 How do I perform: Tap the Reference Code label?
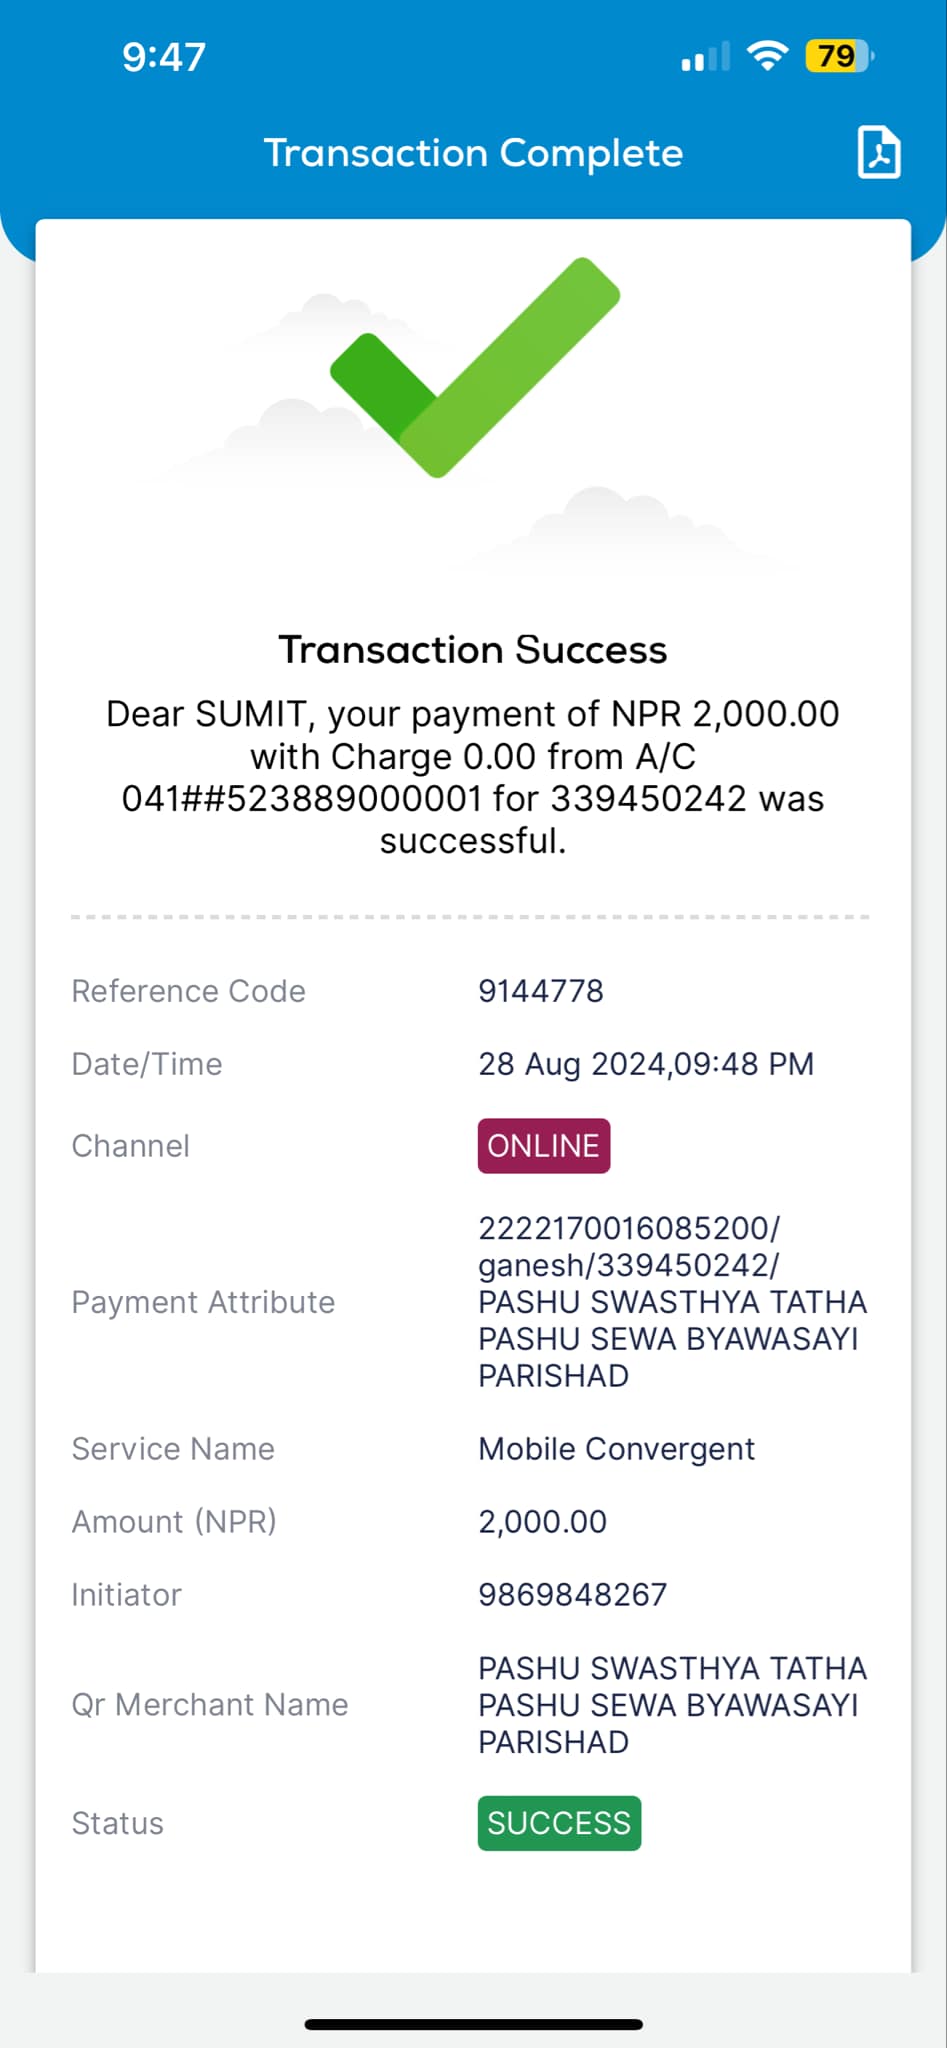188,991
